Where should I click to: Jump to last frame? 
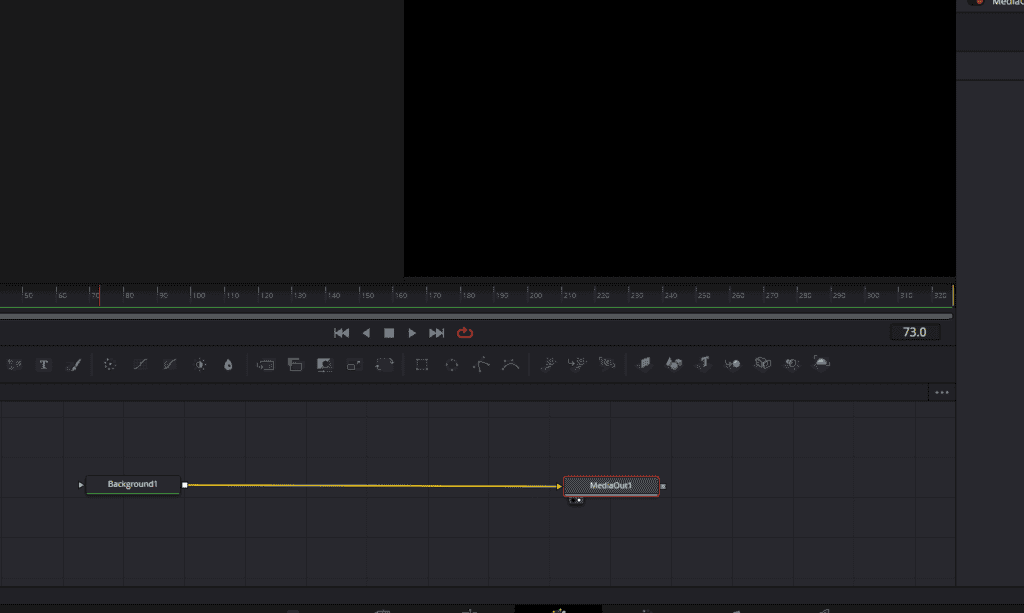click(436, 333)
